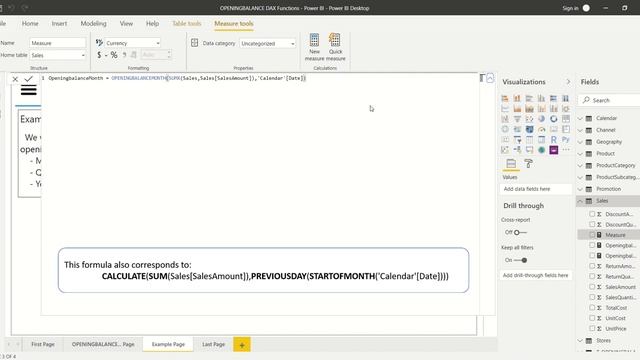640x360 pixels.
Task: Select the ribbon chart visual
Action: pyautogui.click(x=566, y=109)
